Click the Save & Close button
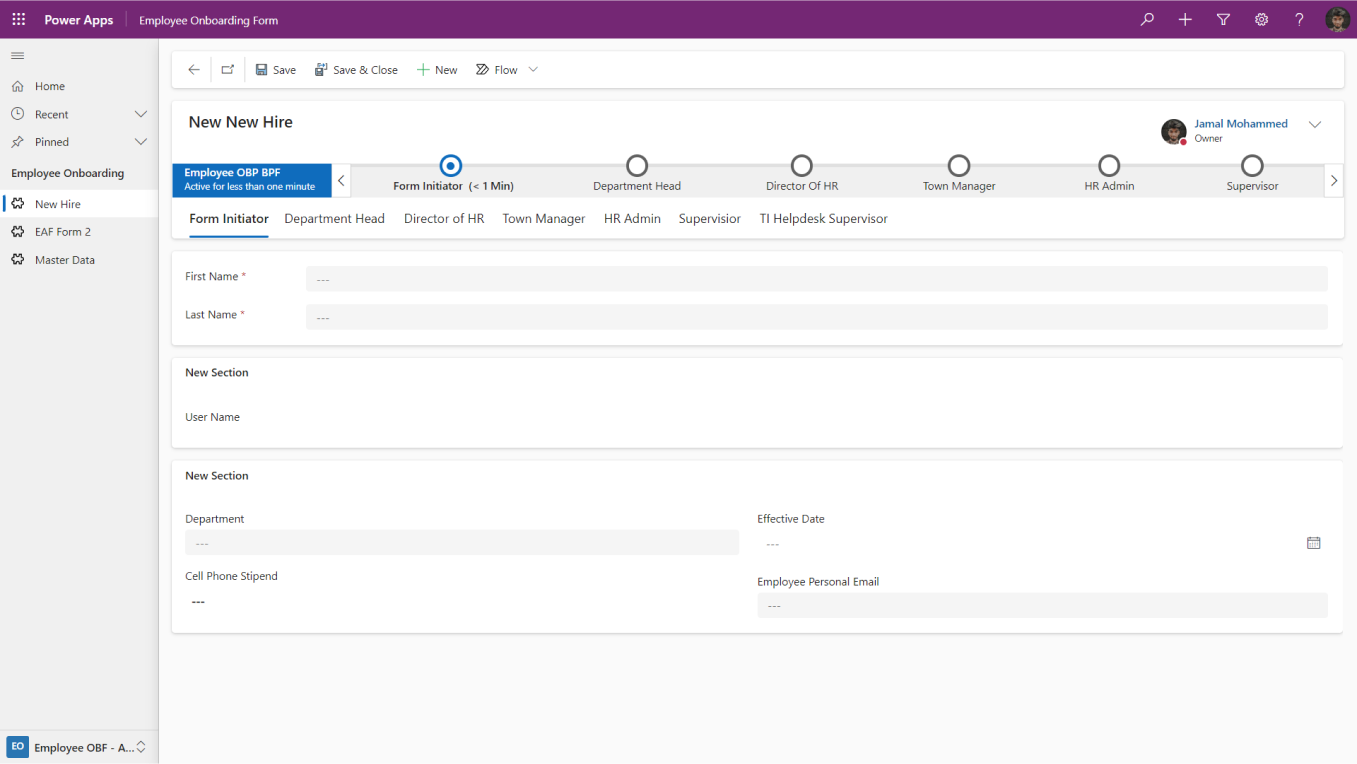1357x764 pixels. click(356, 69)
